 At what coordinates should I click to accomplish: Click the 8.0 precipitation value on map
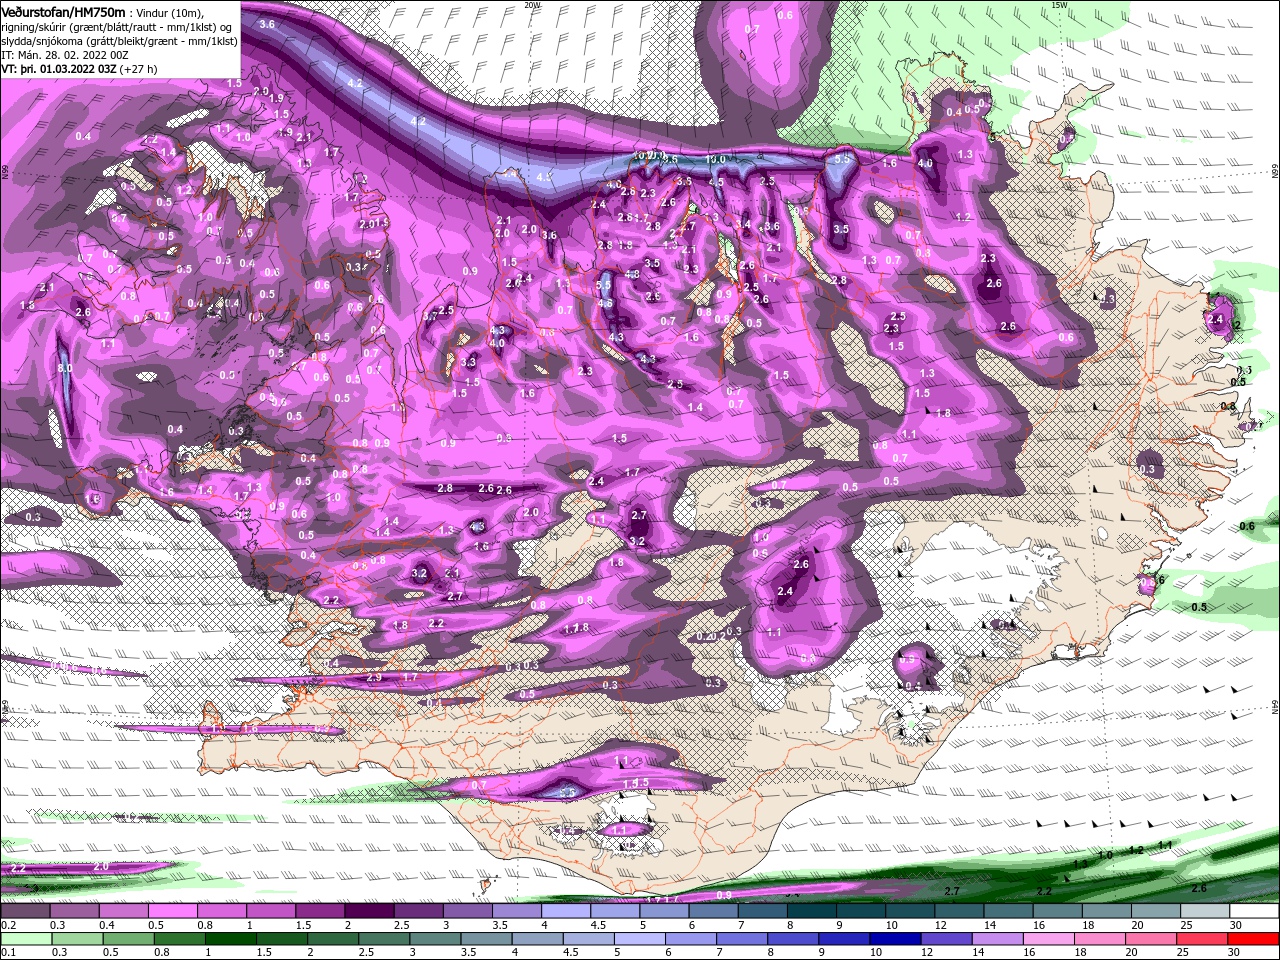click(x=66, y=368)
